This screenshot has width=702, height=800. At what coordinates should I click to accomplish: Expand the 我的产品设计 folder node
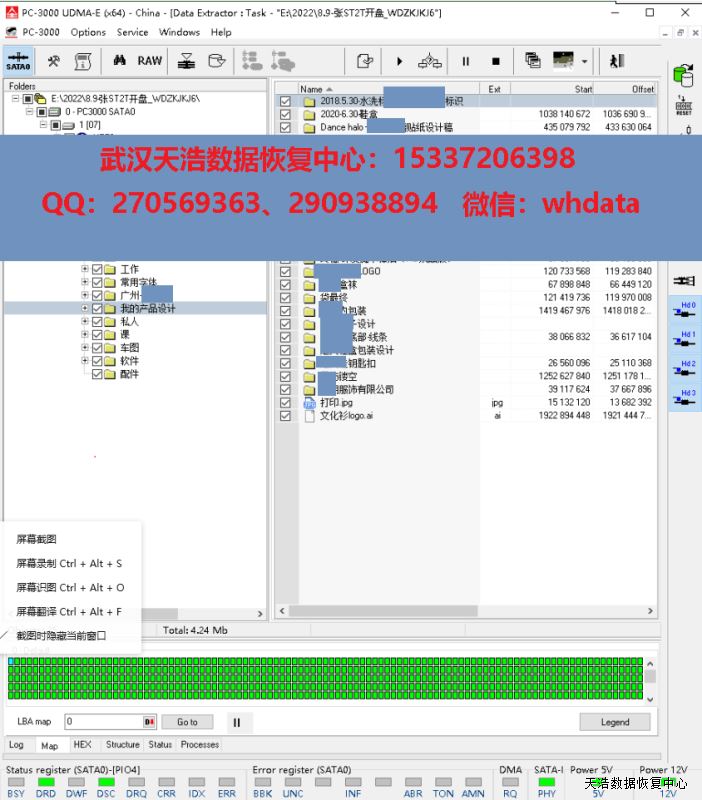85,309
